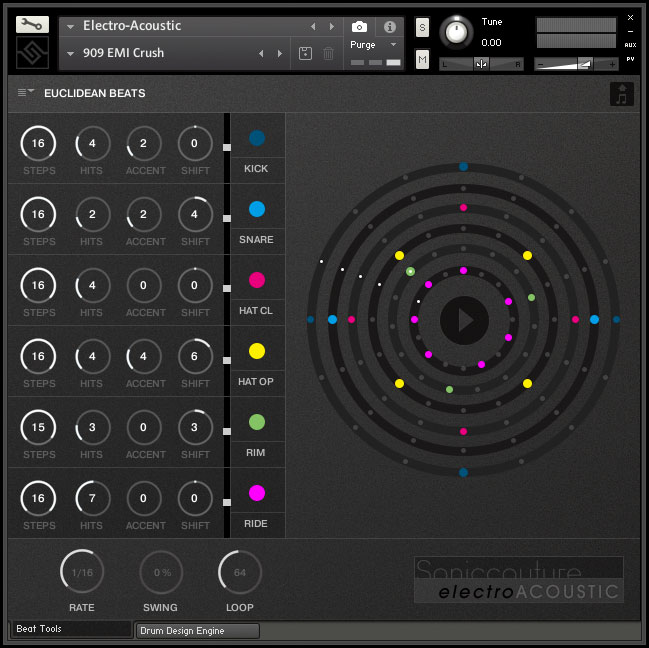Image resolution: width=649 pixels, height=648 pixels.
Task: Switch to the Drum Design Engine tab
Action: pyautogui.click(x=198, y=631)
